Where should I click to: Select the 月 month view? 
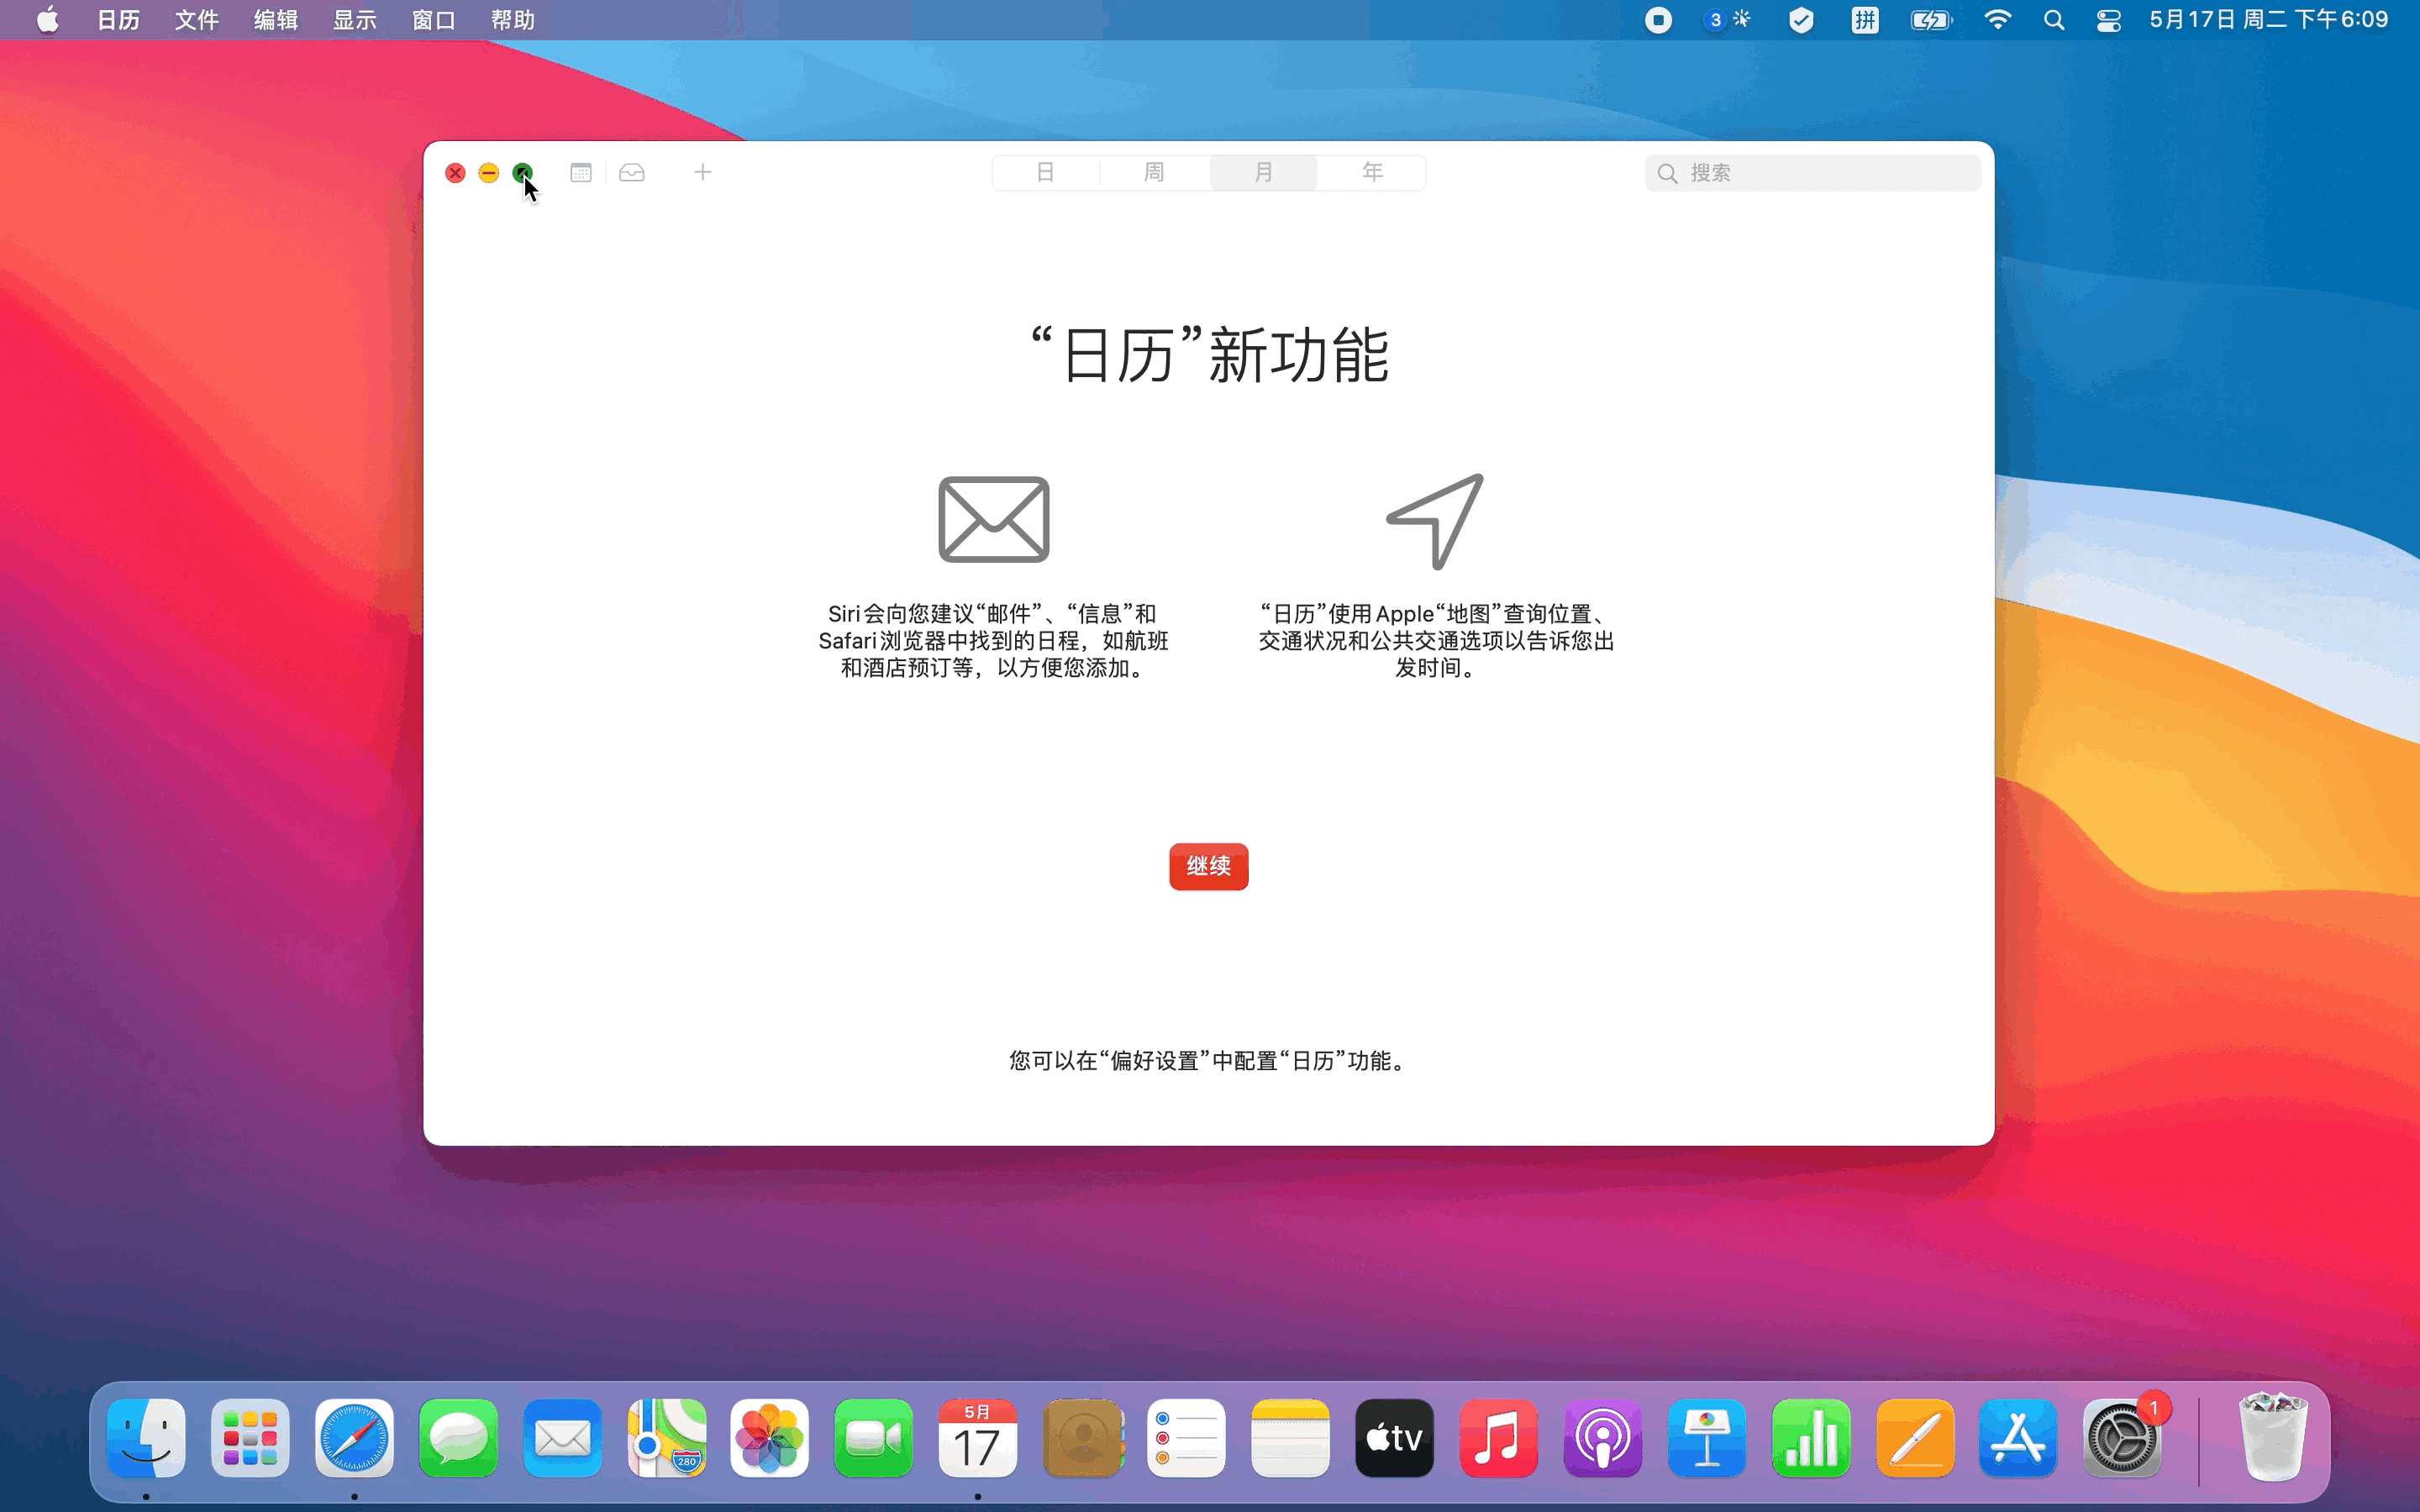1263,173
